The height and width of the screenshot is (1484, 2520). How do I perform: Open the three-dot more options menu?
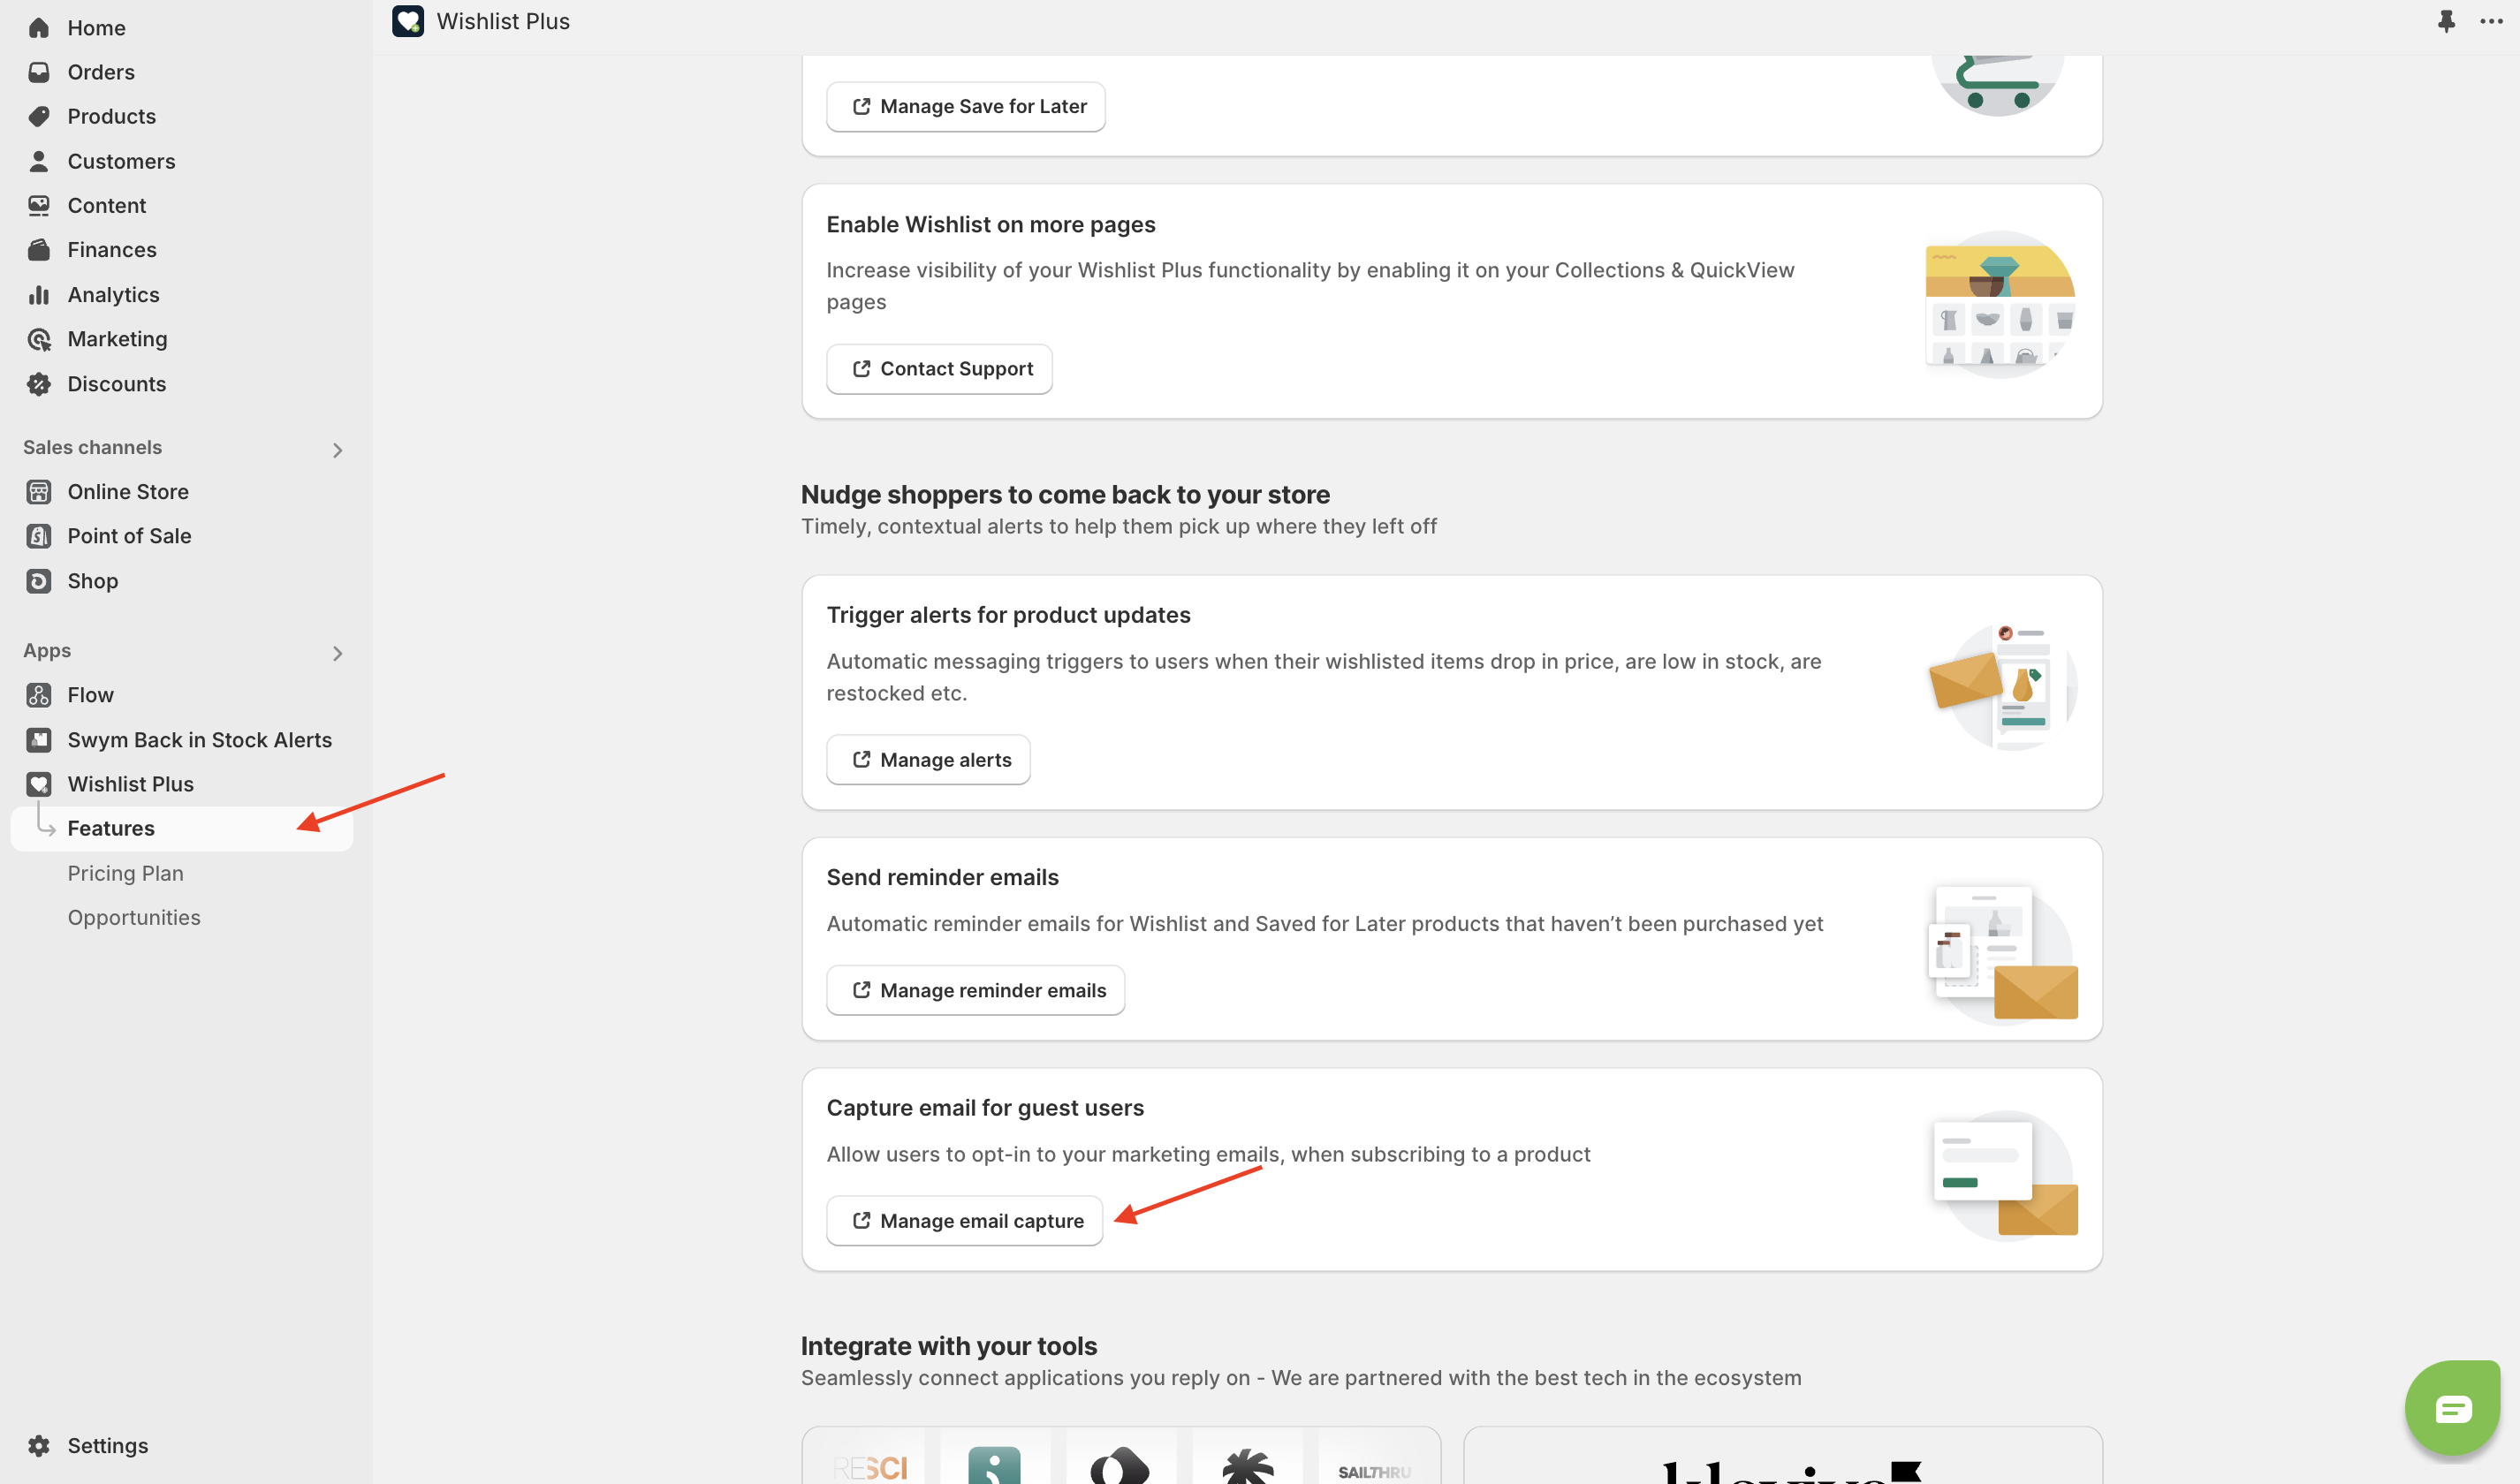(x=2491, y=21)
